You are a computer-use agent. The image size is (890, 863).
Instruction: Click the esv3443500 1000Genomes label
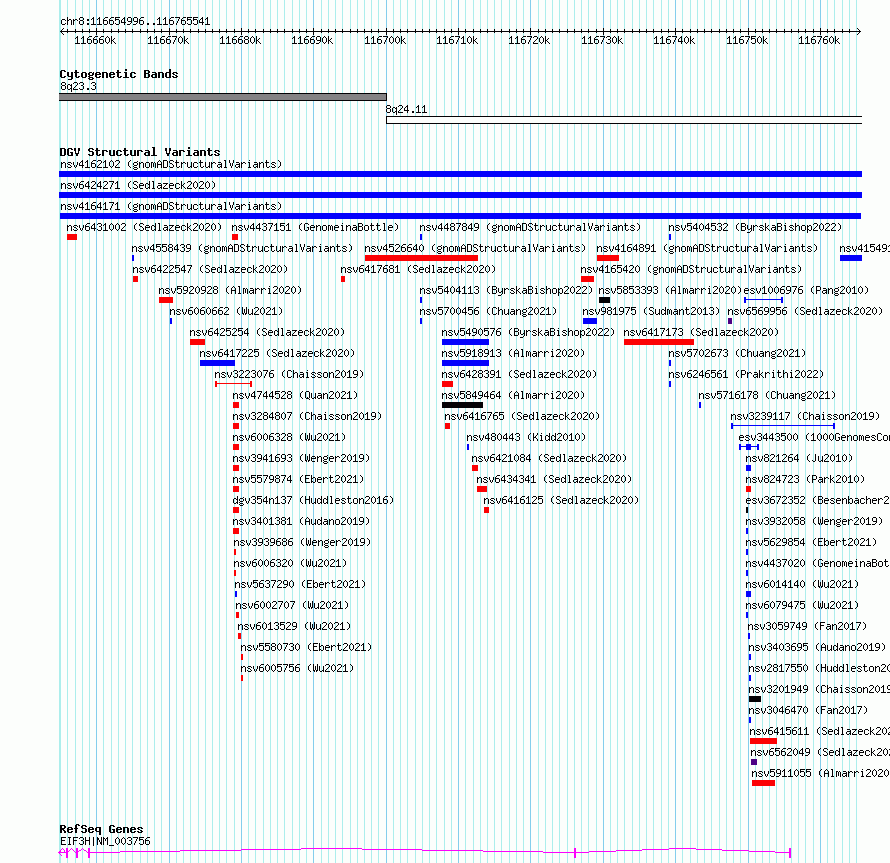pos(813,437)
